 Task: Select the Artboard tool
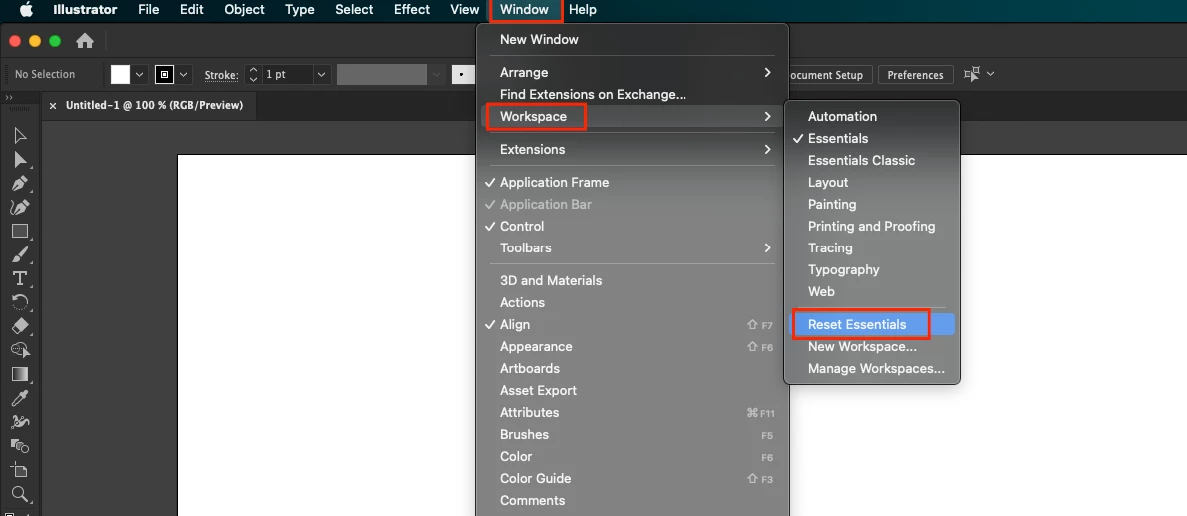pyautogui.click(x=20, y=470)
